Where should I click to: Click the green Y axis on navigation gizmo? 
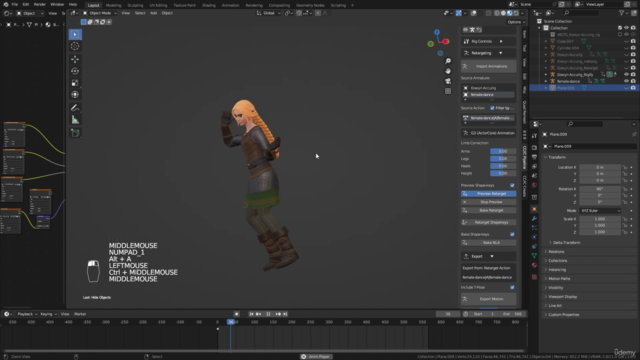coord(430,44)
